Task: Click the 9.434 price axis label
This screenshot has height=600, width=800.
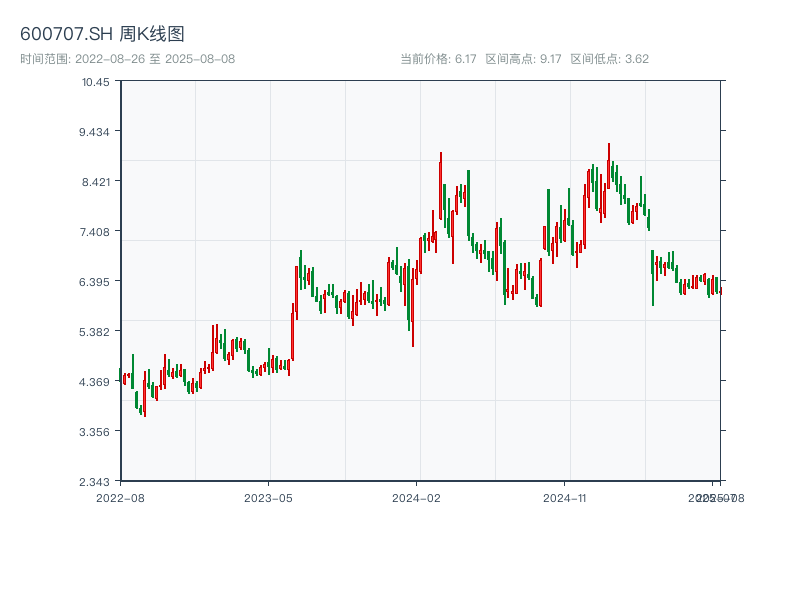Action: tap(96, 132)
